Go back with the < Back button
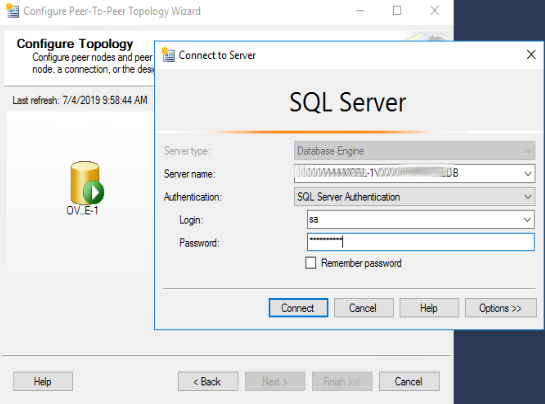 click(x=208, y=381)
